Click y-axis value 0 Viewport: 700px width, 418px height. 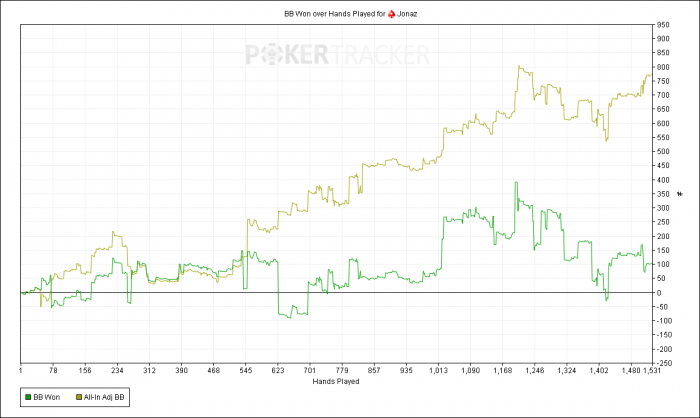click(x=659, y=293)
